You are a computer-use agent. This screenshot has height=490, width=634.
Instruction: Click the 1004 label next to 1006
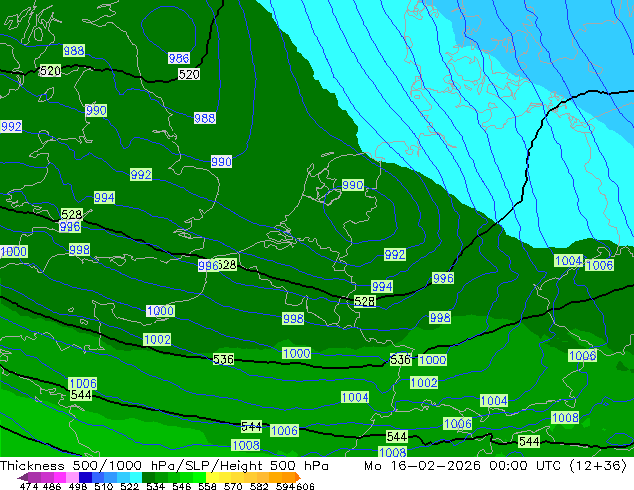pos(568,260)
